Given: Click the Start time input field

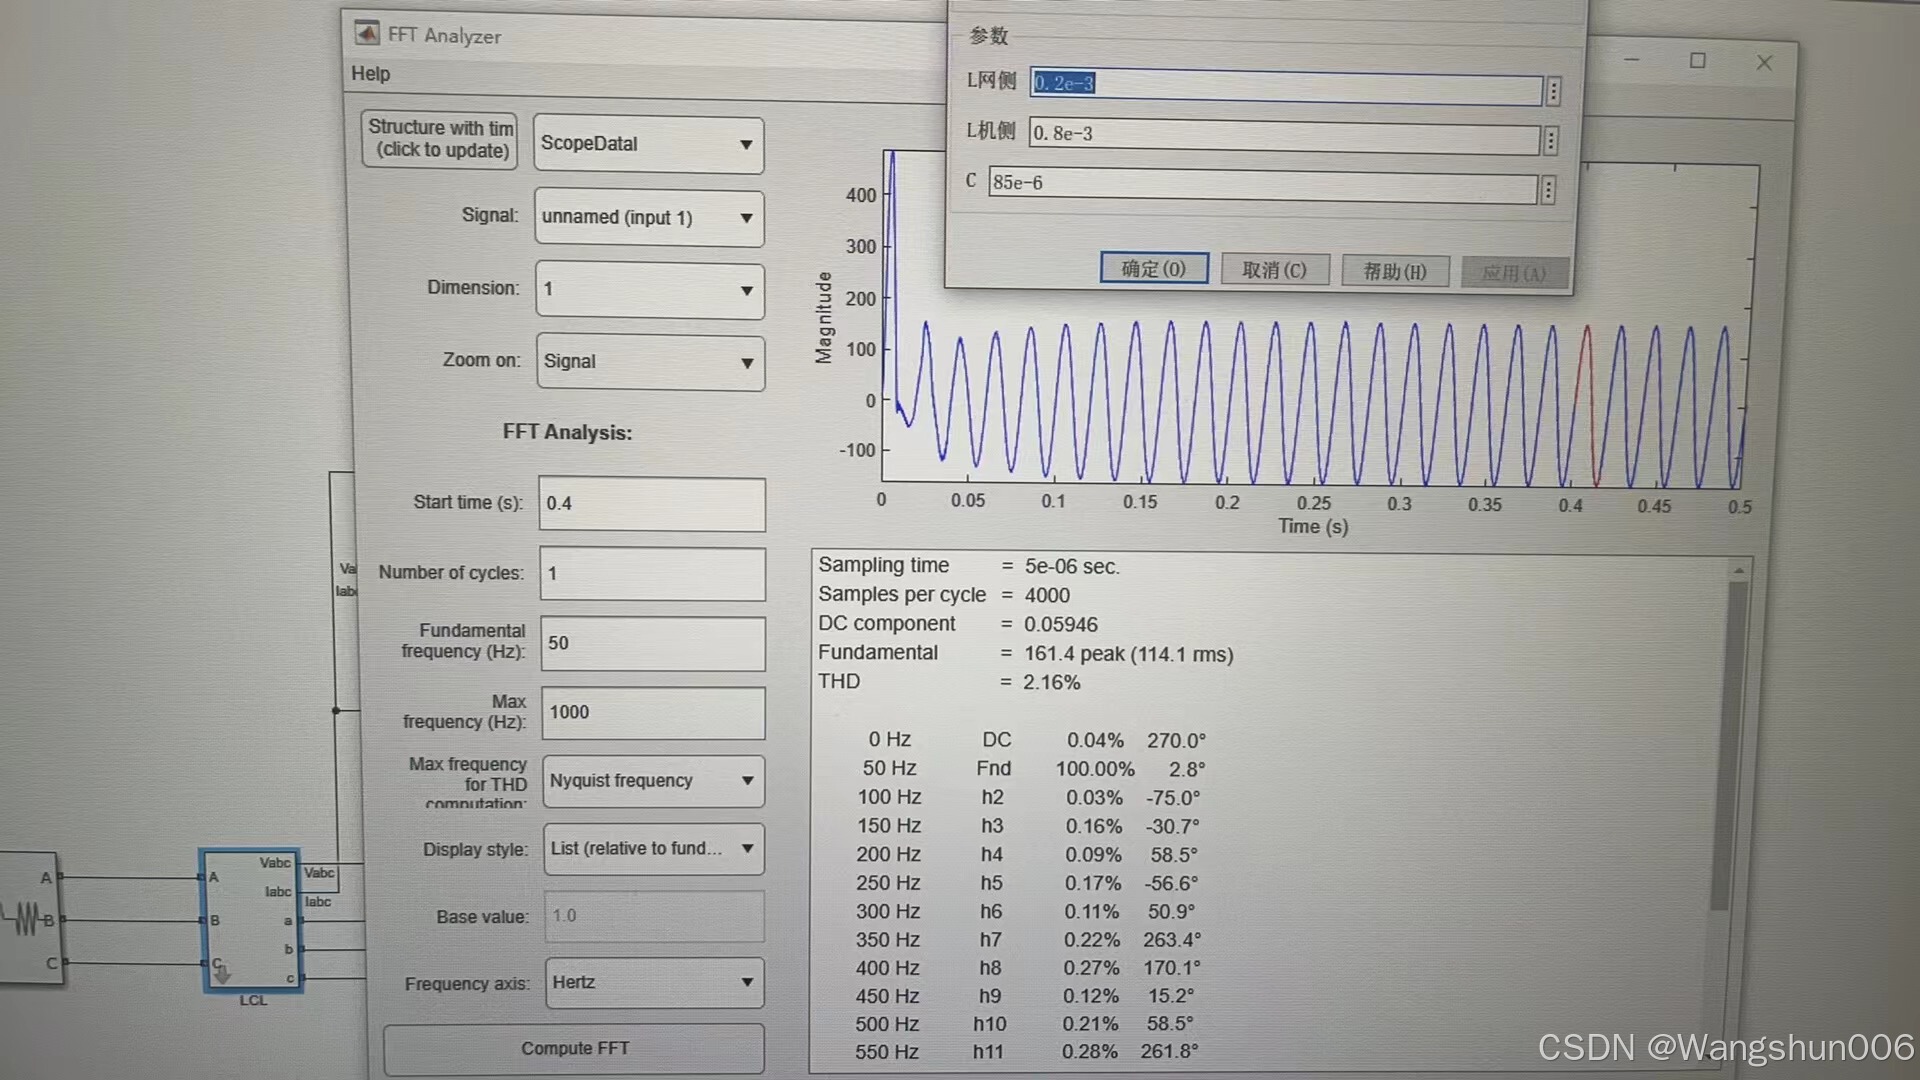Looking at the screenshot, I should coord(652,504).
